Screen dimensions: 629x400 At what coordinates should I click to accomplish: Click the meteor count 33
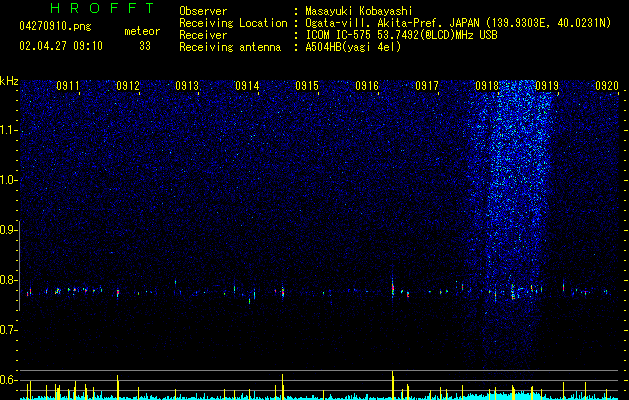pos(145,46)
